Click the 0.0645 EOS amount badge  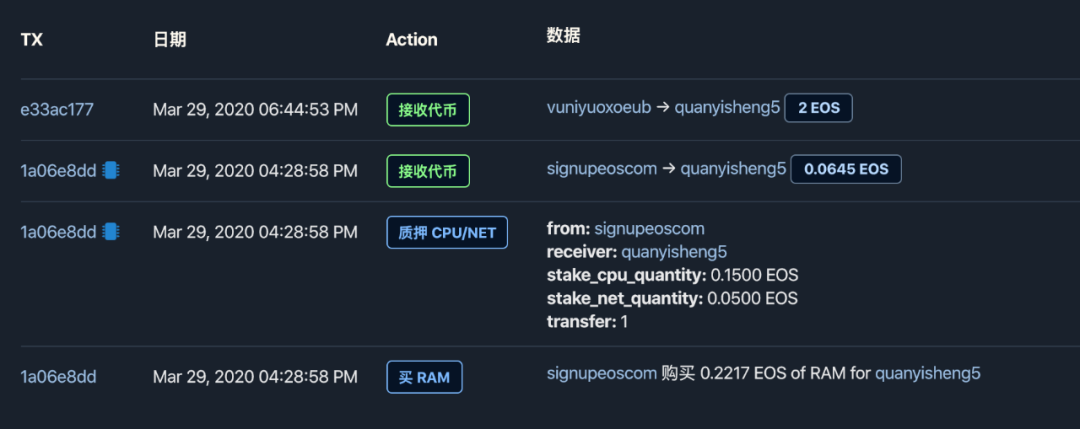846,169
